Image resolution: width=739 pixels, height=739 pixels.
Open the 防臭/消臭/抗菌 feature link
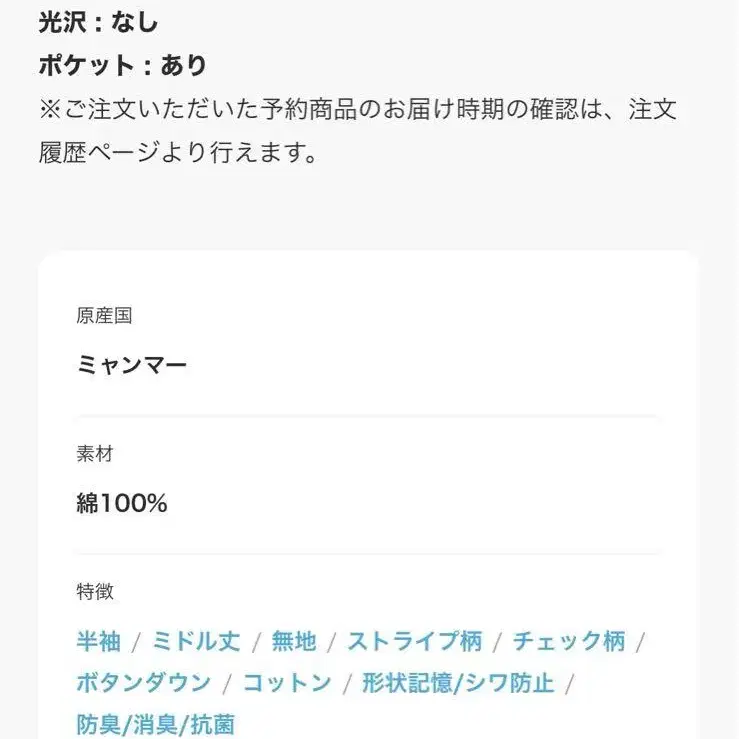(156, 724)
